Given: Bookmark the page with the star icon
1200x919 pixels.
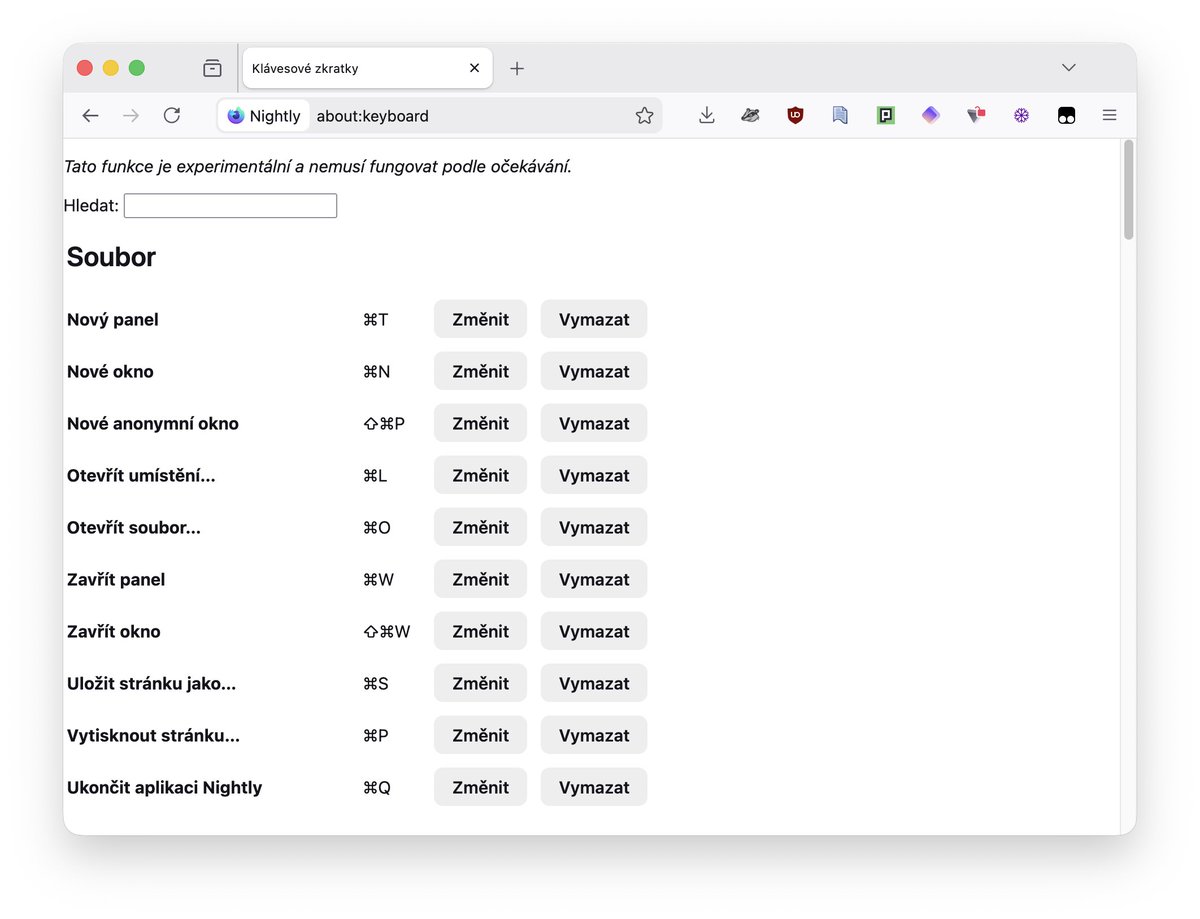Looking at the screenshot, I should tap(645, 115).
